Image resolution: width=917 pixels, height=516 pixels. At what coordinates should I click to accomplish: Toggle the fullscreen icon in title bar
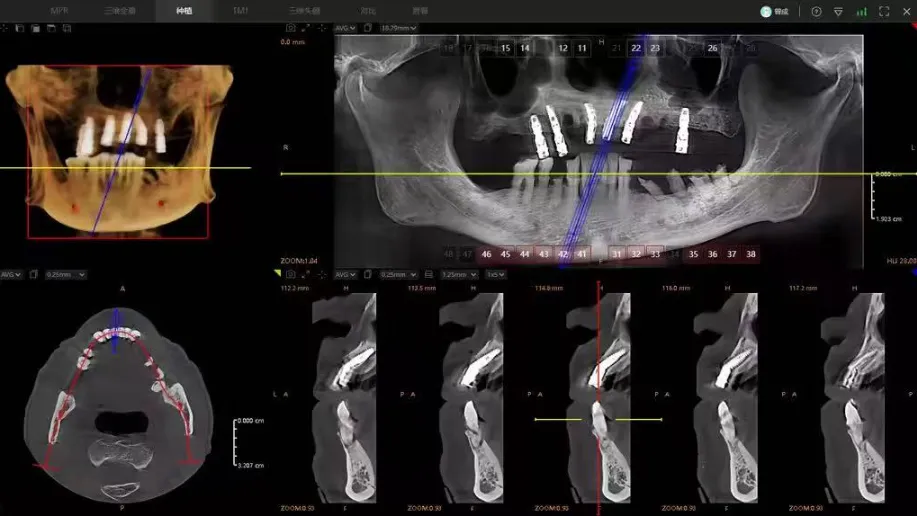(884, 11)
